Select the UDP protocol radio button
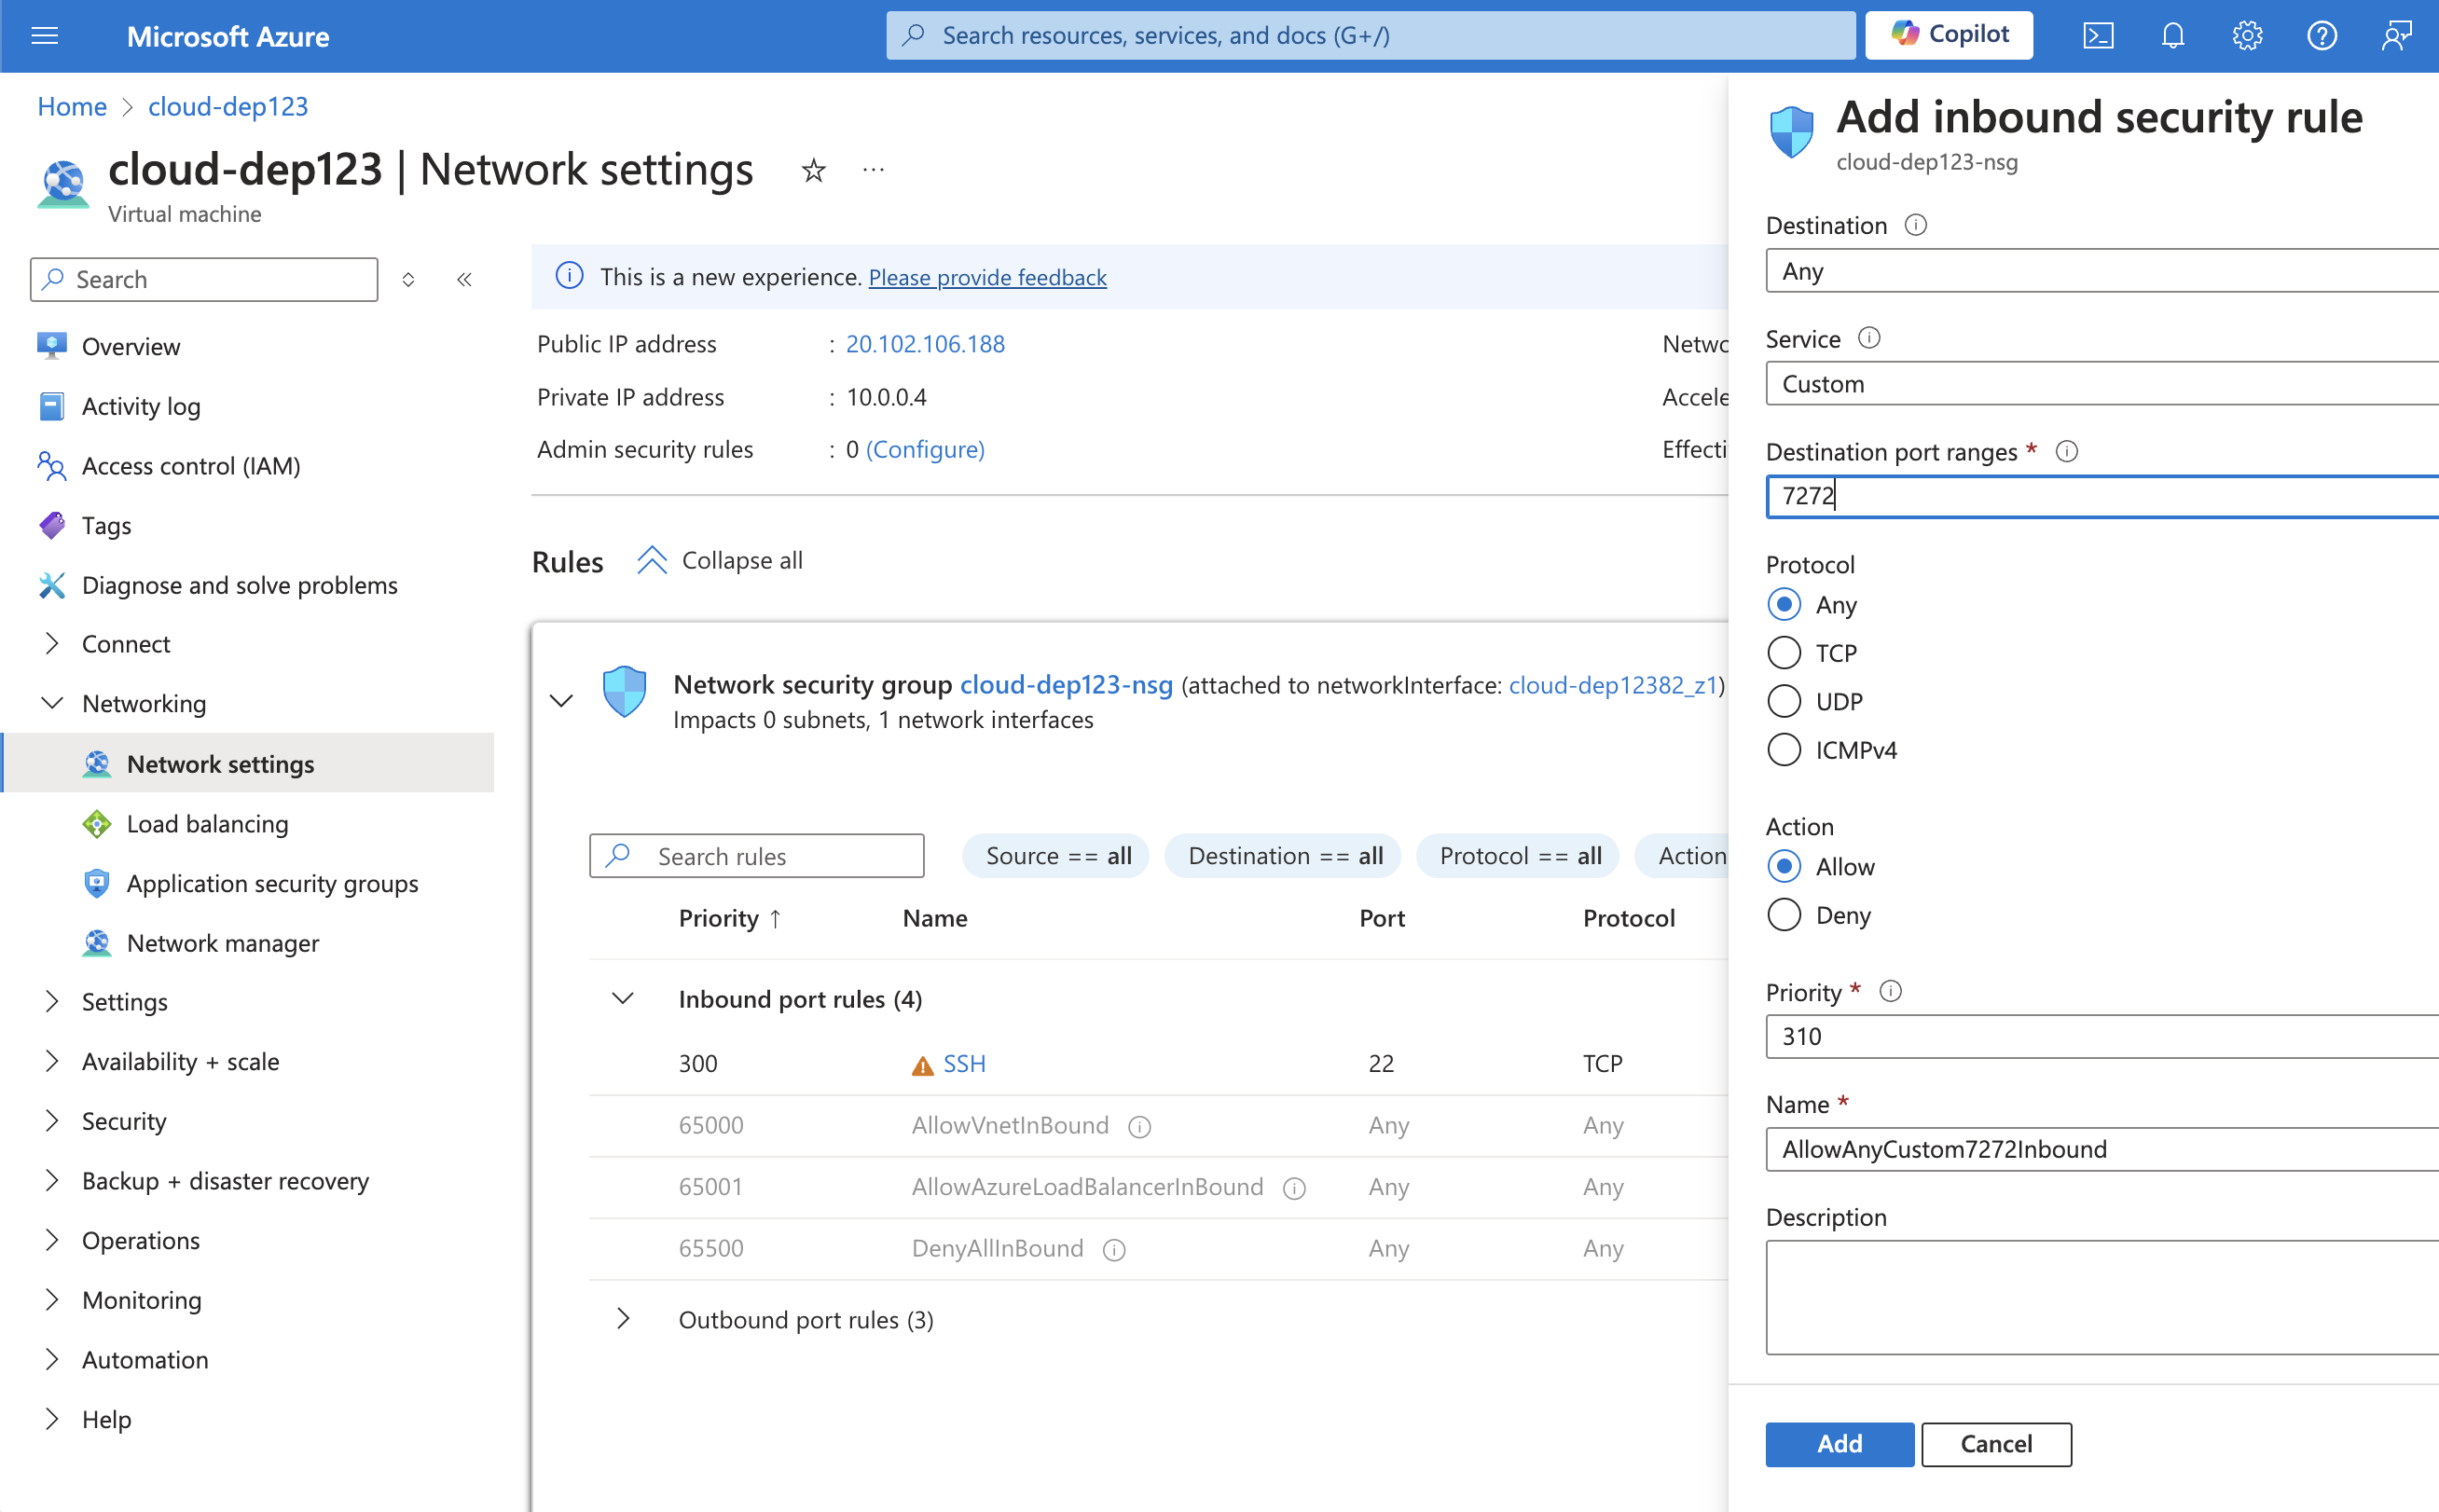 pyautogui.click(x=1783, y=701)
